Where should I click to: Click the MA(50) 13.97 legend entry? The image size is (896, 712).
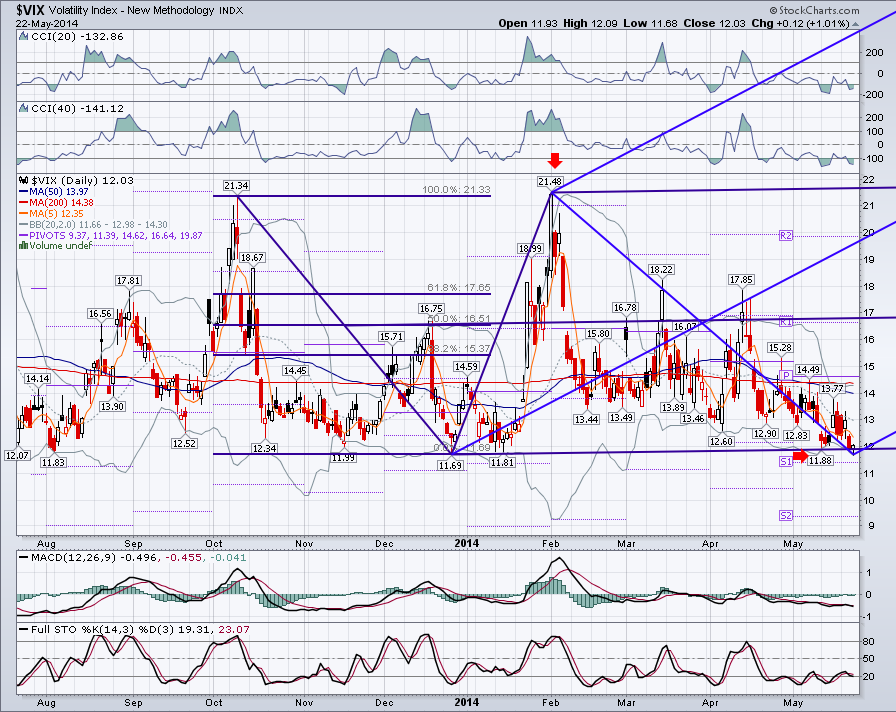pyautogui.click(x=54, y=191)
